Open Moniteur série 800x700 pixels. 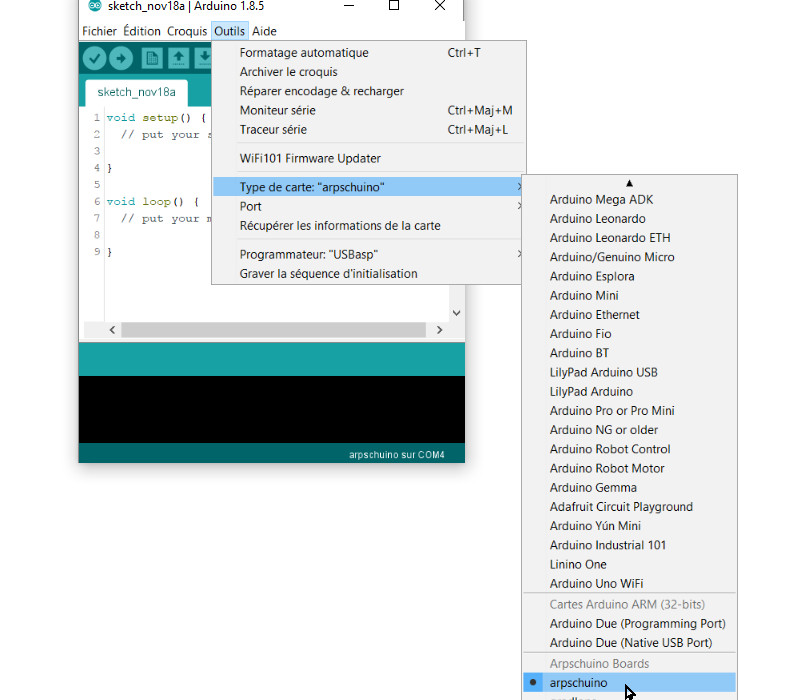pos(369,110)
